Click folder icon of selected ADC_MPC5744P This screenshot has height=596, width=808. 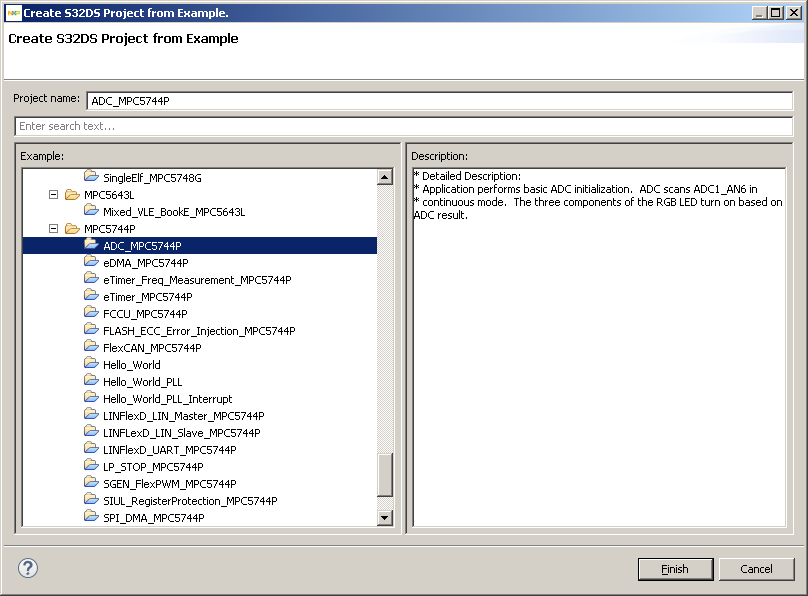click(x=91, y=245)
